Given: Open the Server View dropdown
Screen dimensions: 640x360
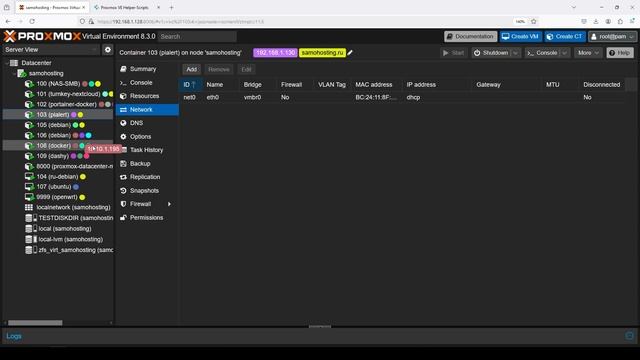Looking at the screenshot, I should [x=51, y=49].
